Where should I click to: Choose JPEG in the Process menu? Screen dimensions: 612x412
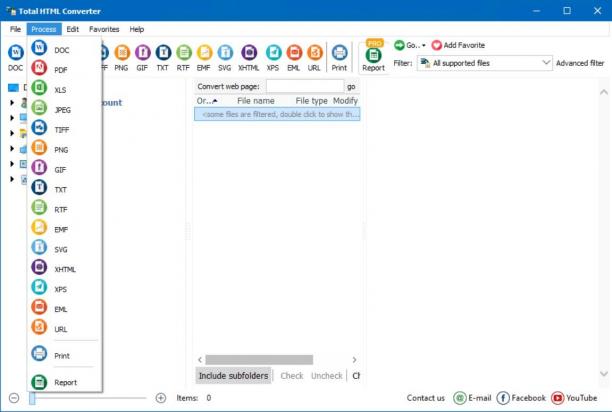tap(64, 110)
